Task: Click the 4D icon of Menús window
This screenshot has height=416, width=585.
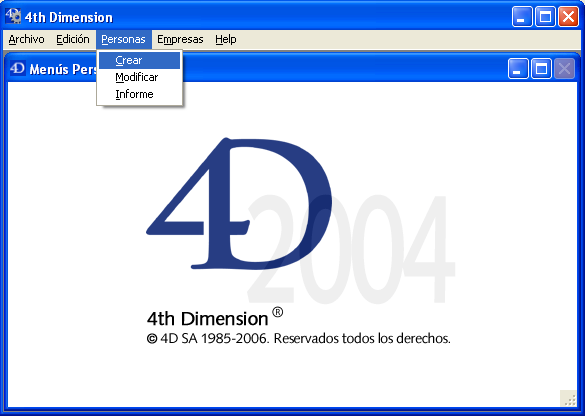Action: tap(18, 69)
